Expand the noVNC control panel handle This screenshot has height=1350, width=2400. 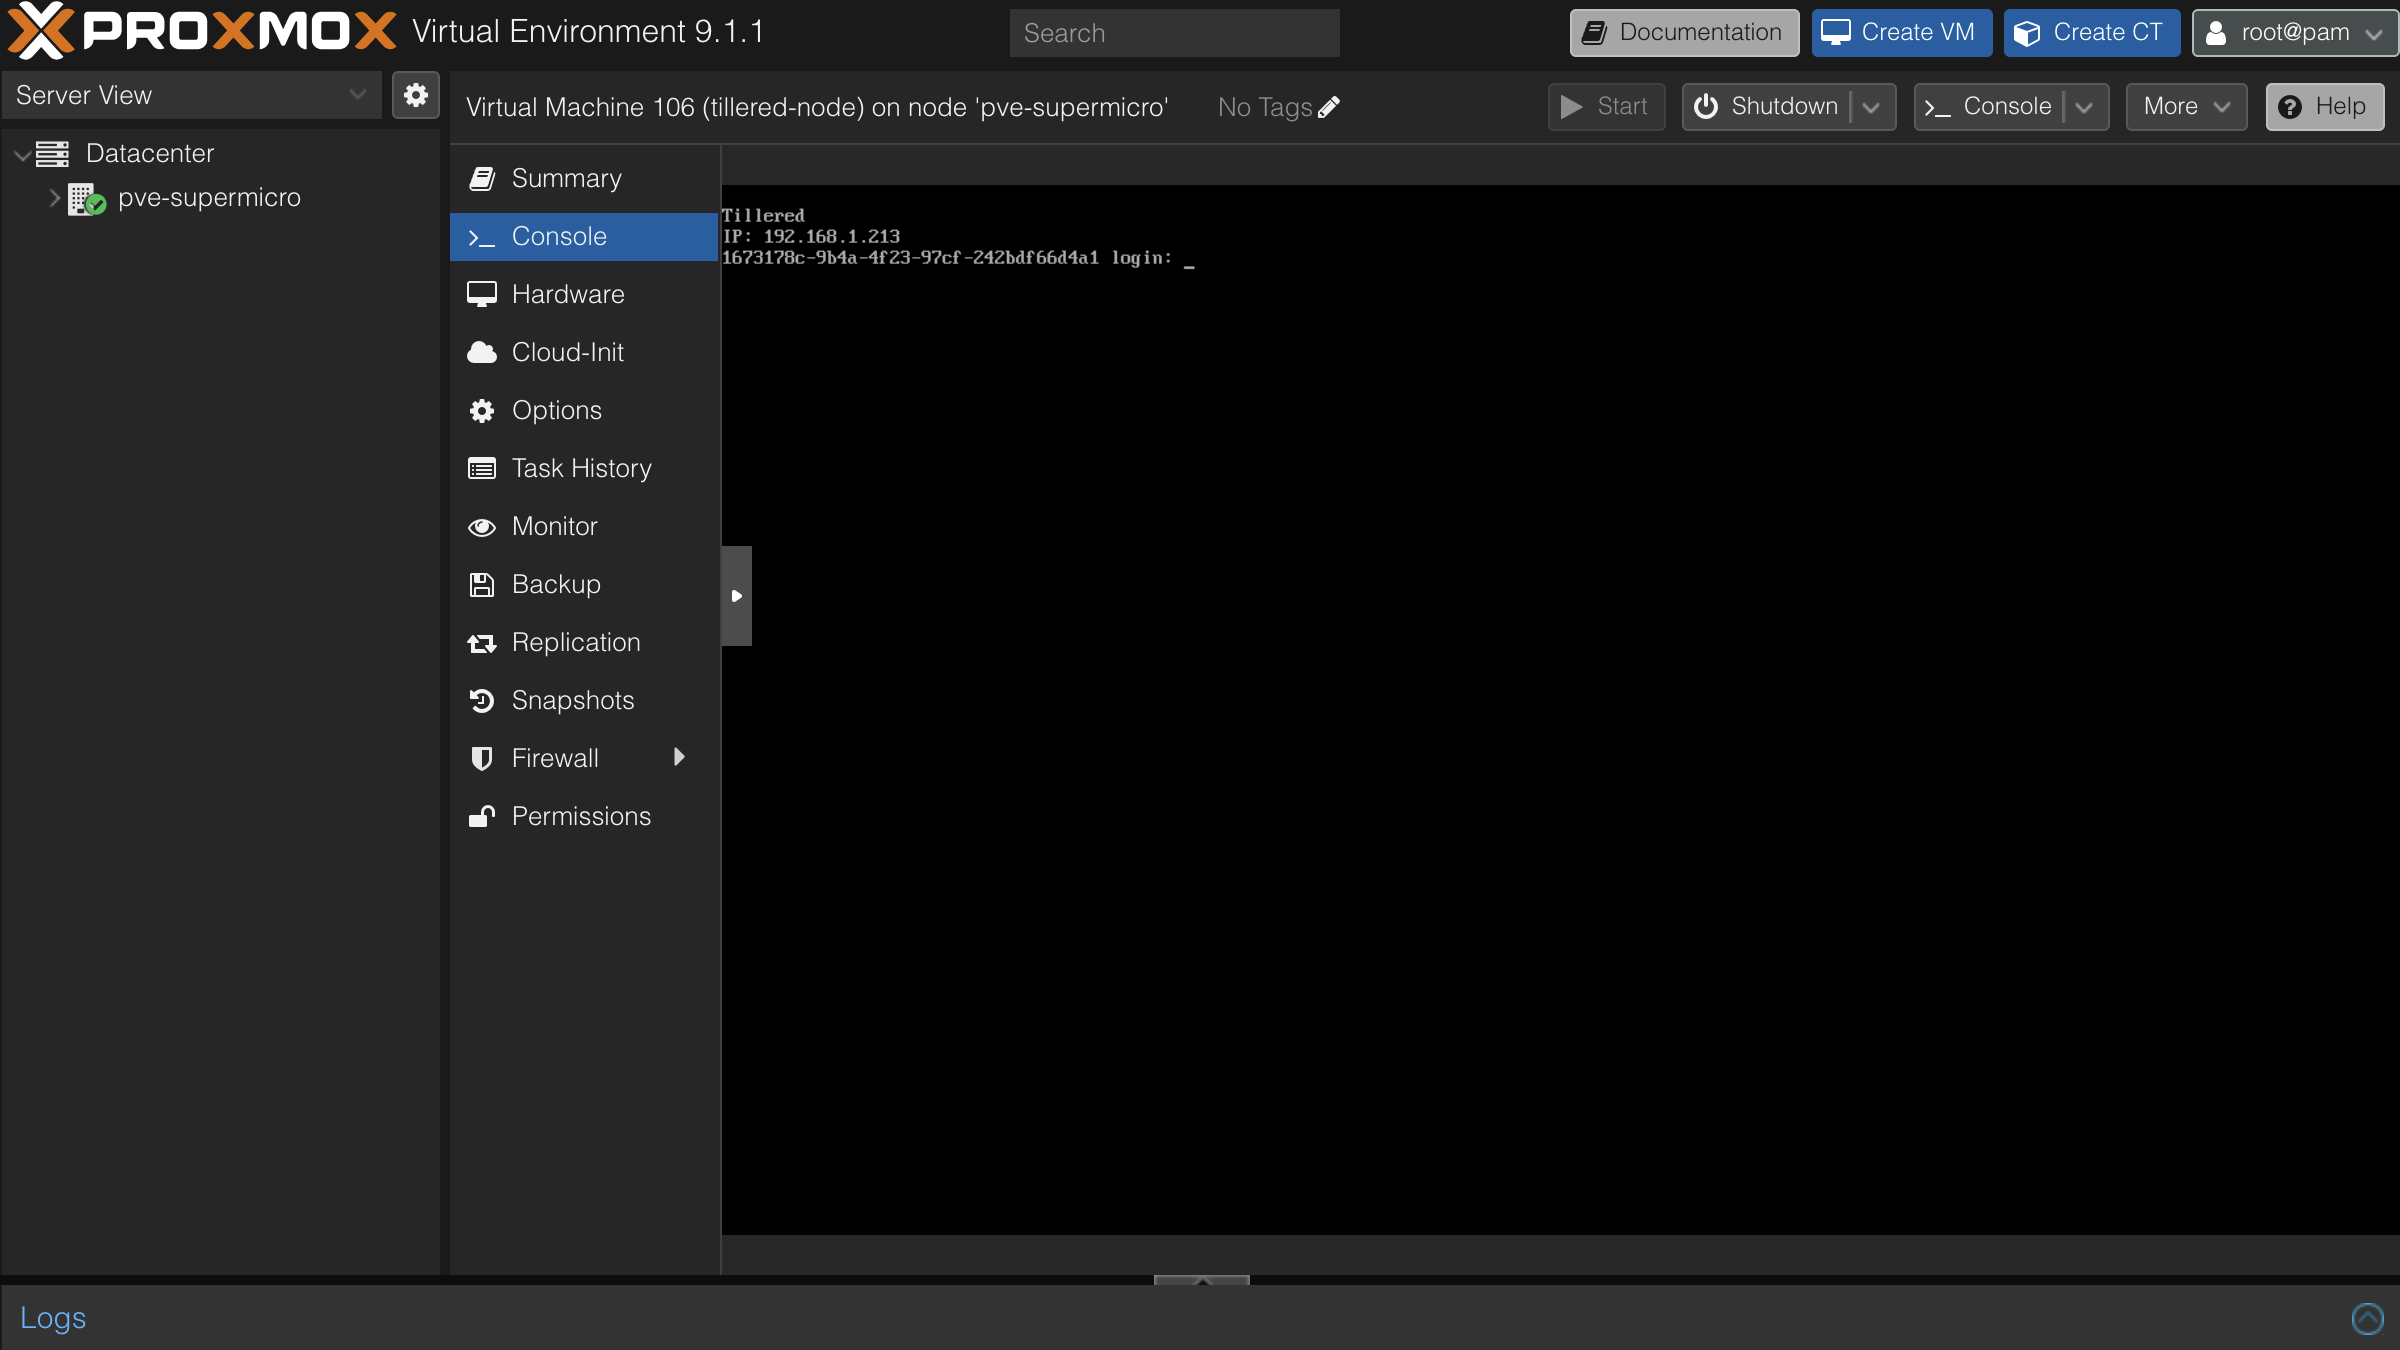click(x=736, y=595)
